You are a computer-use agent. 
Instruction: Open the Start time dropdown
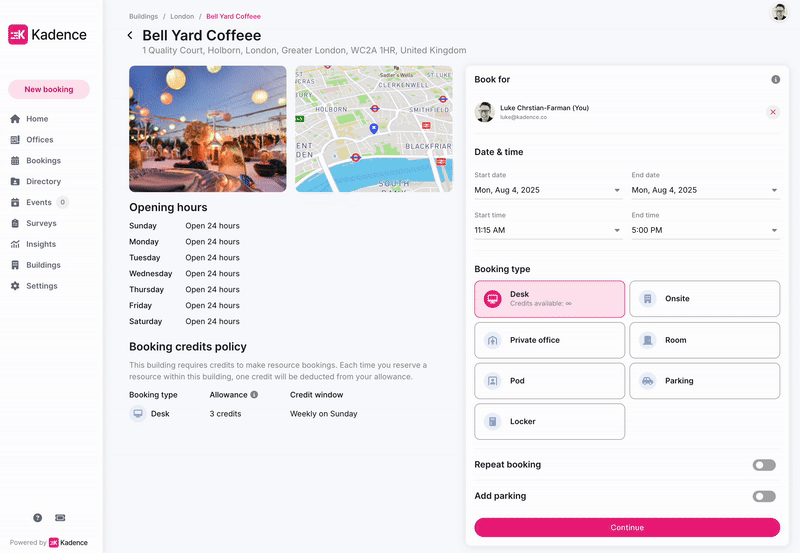(x=548, y=231)
